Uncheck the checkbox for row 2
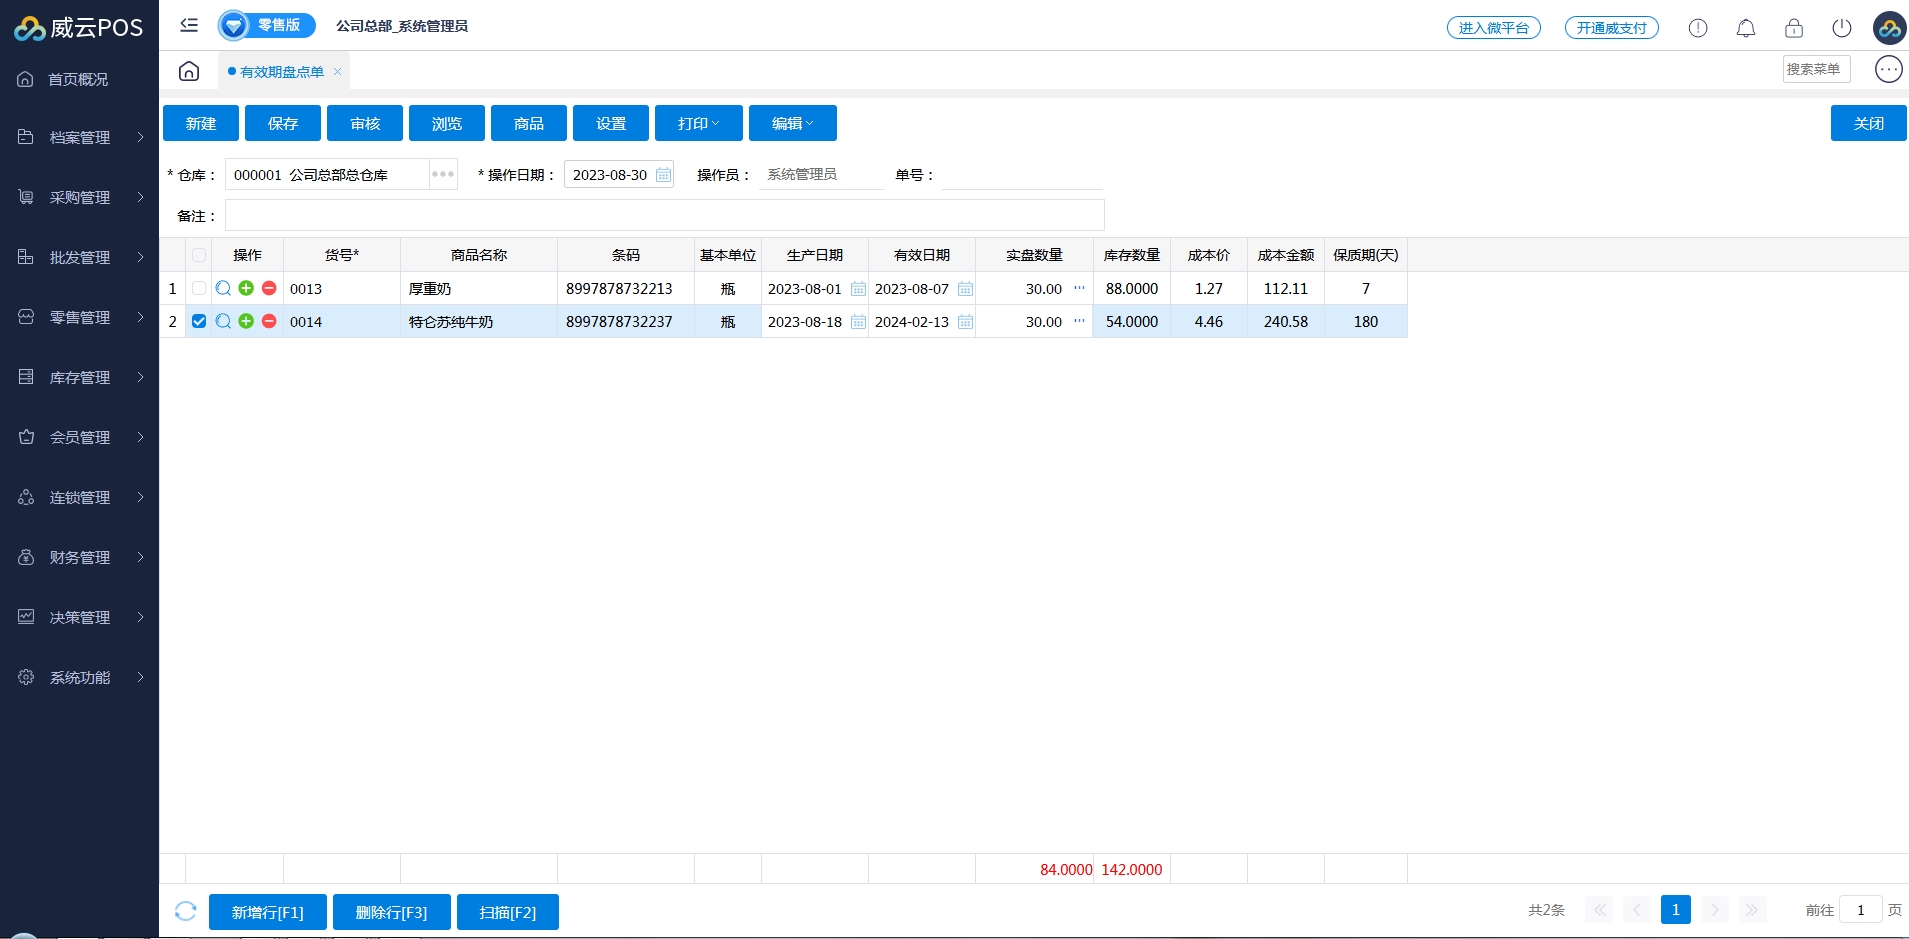The image size is (1909, 939). (199, 321)
